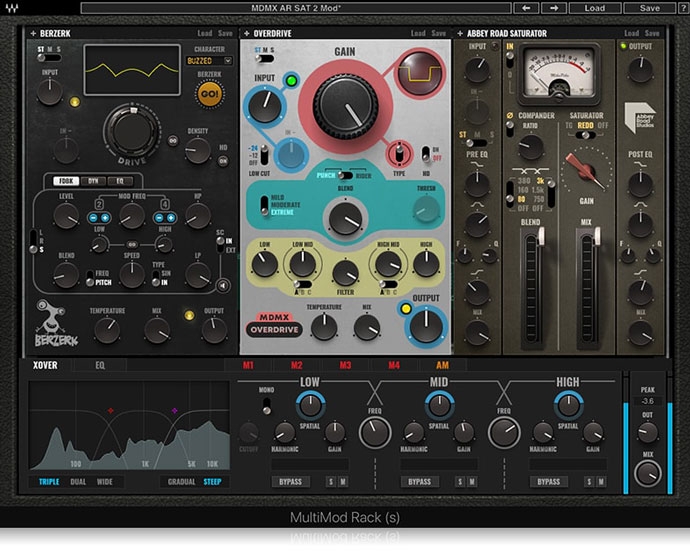The height and width of the screenshot is (559, 690).
Task: Expand the Abbey Road Saturator plus menu
Action: [459, 33]
